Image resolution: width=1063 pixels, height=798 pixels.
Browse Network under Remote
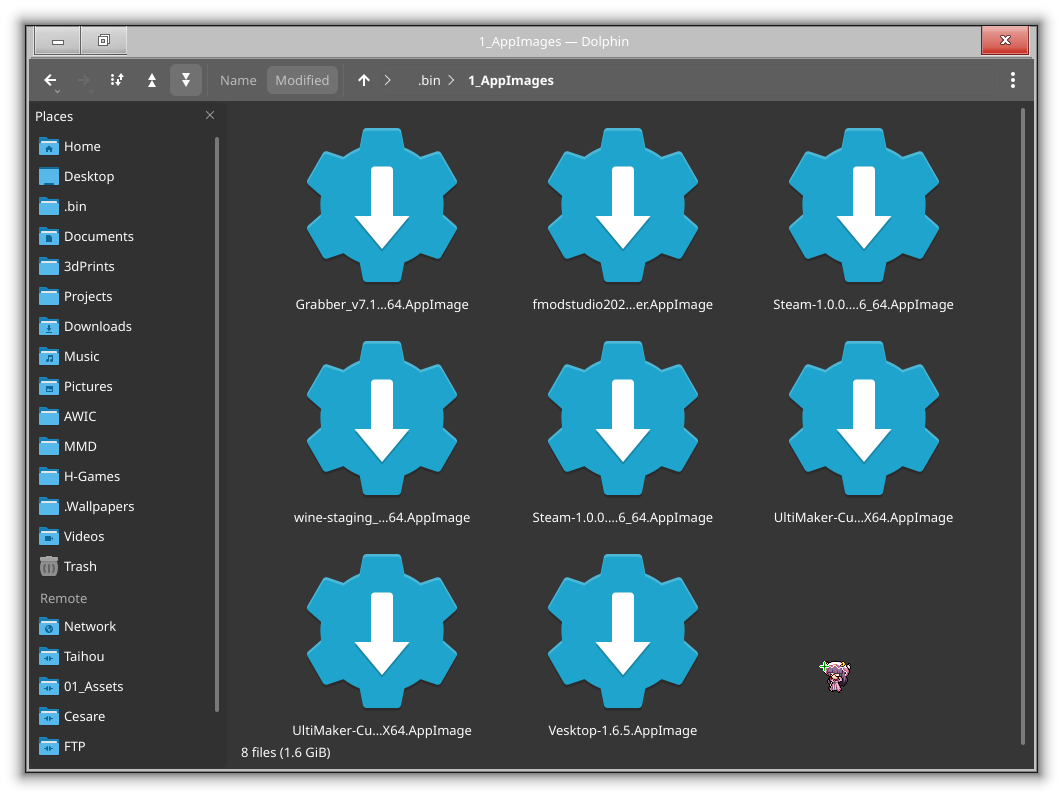click(126, 626)
